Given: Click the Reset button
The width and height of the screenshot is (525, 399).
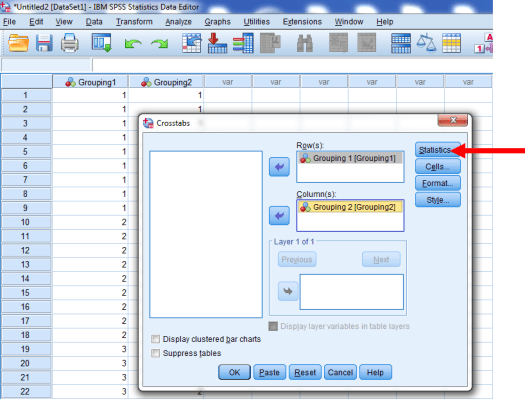Looking at the screenshot, I should pyautogui.click(x=305, y=372).
